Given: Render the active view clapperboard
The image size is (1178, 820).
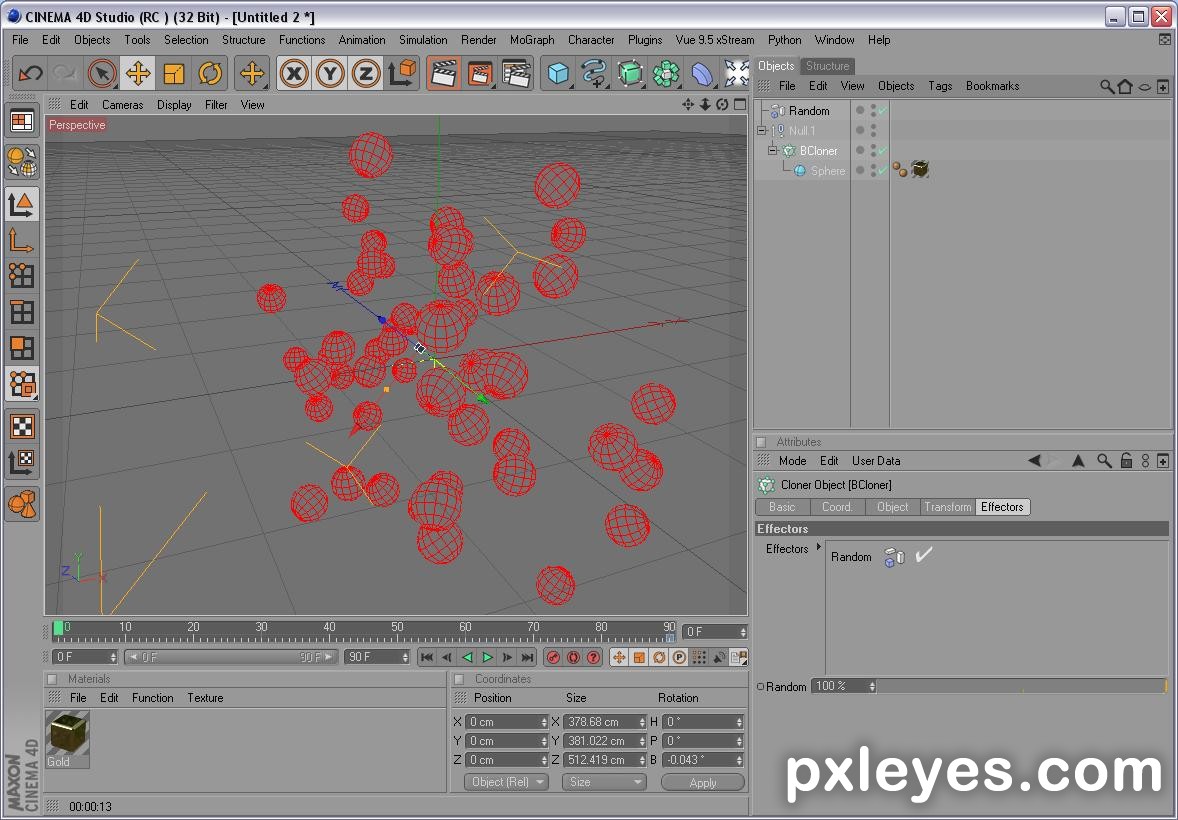Looking at the screenshot, I should pos(444,73).
